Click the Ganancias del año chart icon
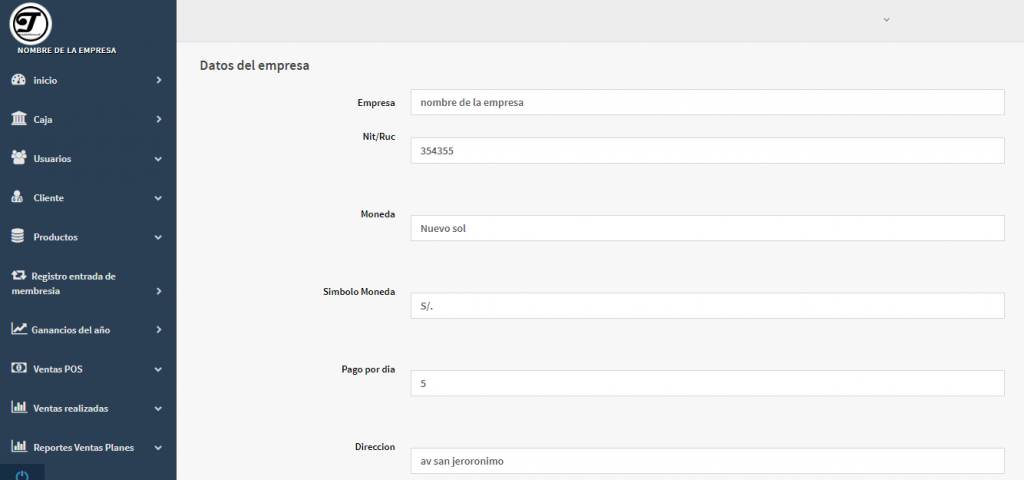 pyautogui.click(x=18, y=329)
